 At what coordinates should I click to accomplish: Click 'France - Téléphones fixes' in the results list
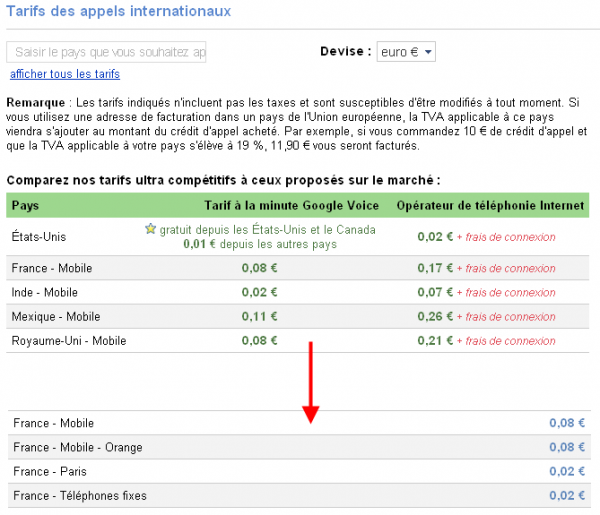point(80,495)
